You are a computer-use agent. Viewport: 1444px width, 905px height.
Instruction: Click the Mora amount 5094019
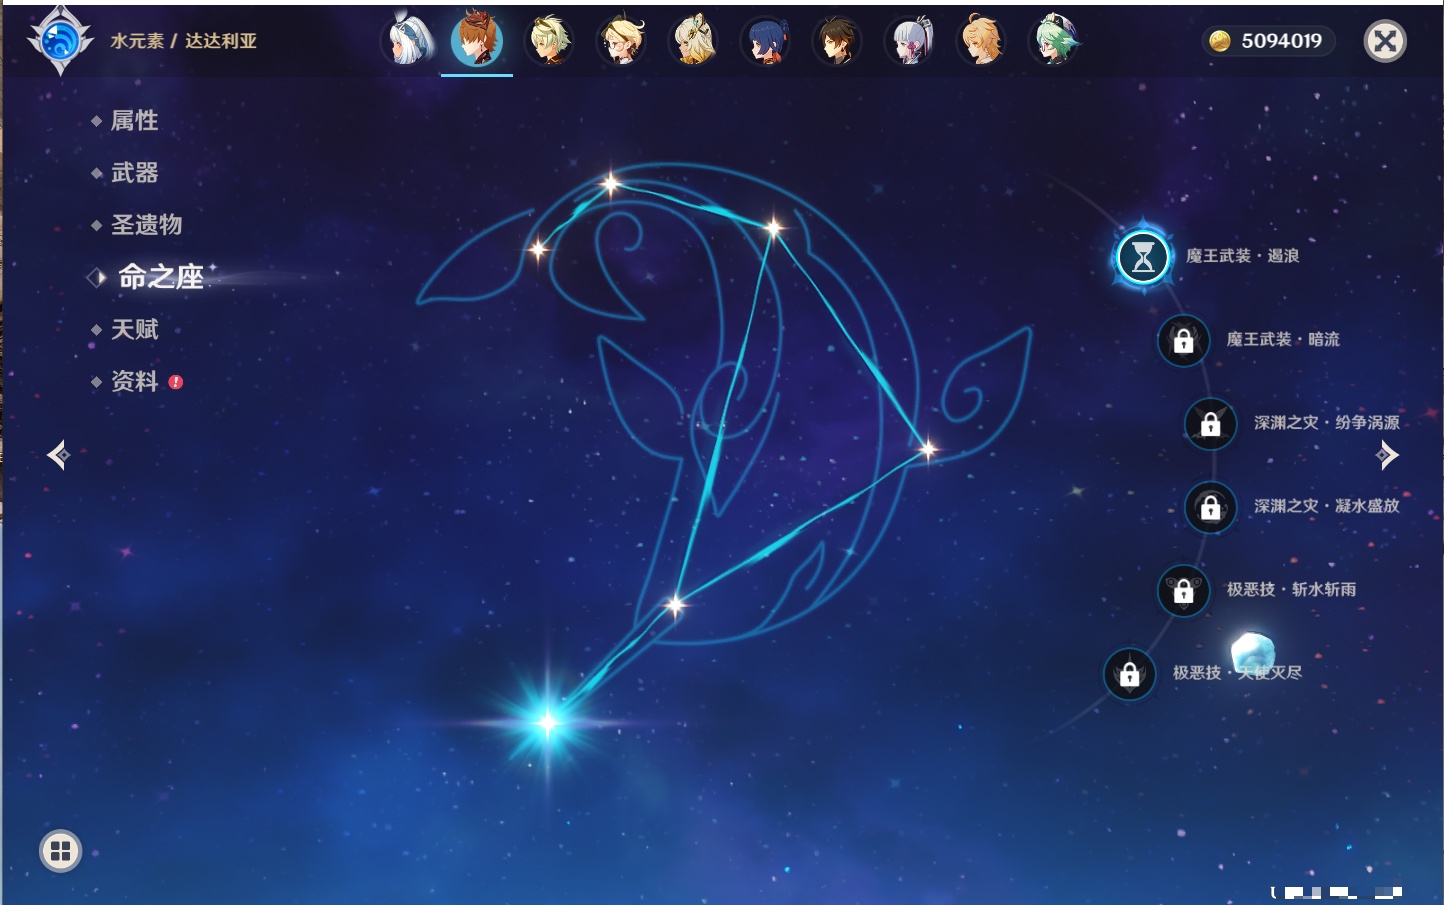coord(1281,41)
